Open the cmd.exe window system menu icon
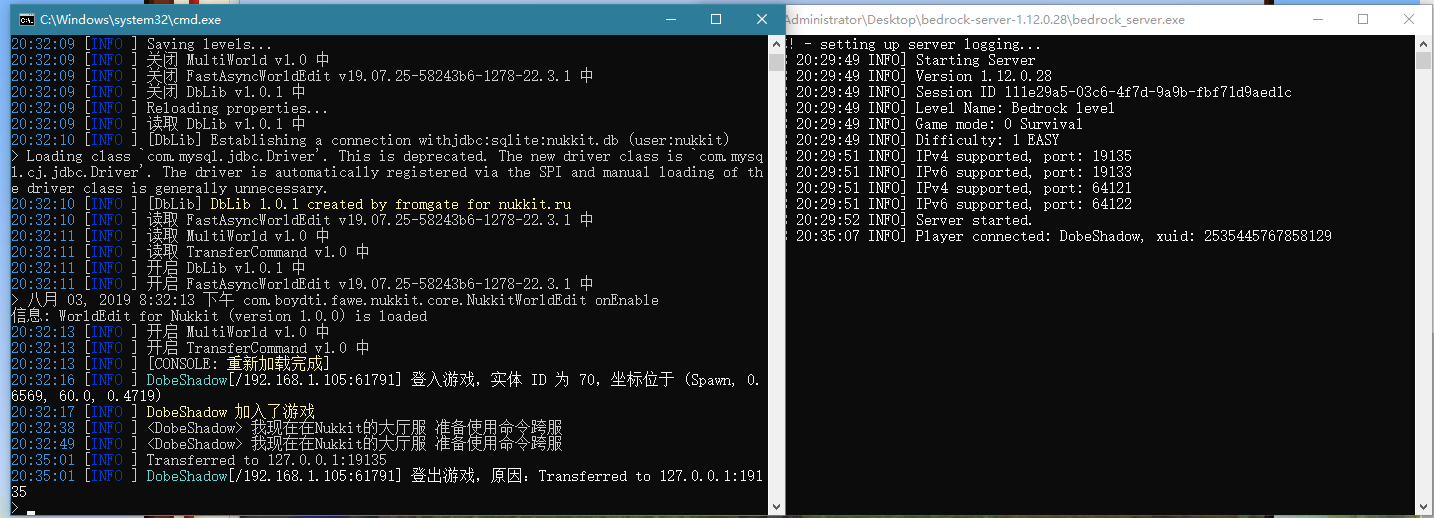 point(25,19)
